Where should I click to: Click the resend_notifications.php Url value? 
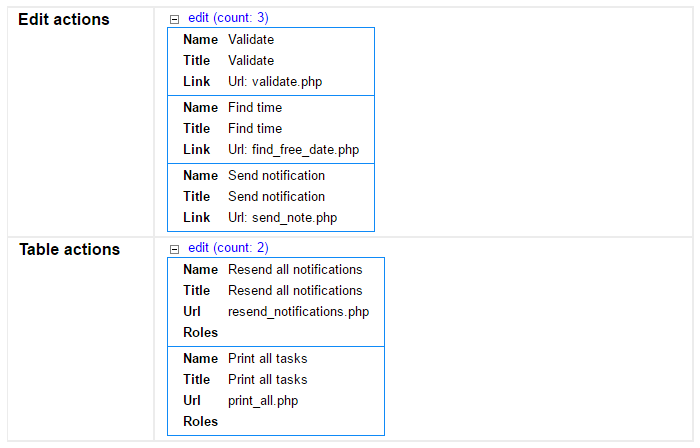pos(299,311)
